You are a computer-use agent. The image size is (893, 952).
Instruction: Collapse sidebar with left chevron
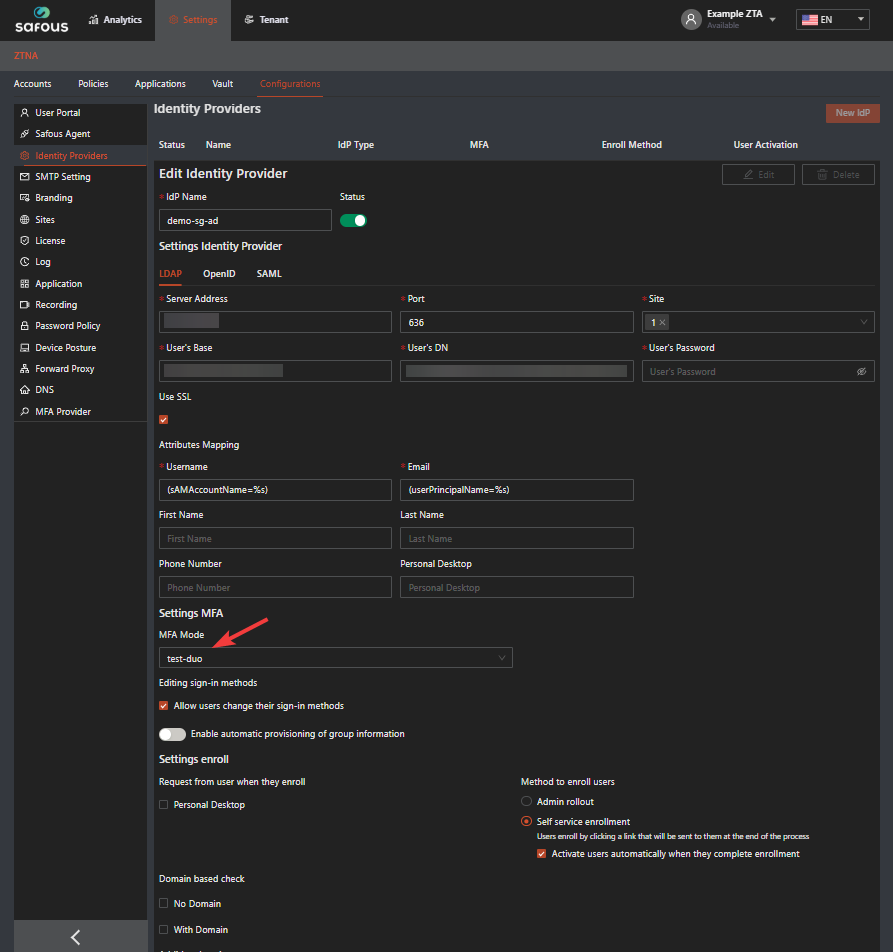75,937
